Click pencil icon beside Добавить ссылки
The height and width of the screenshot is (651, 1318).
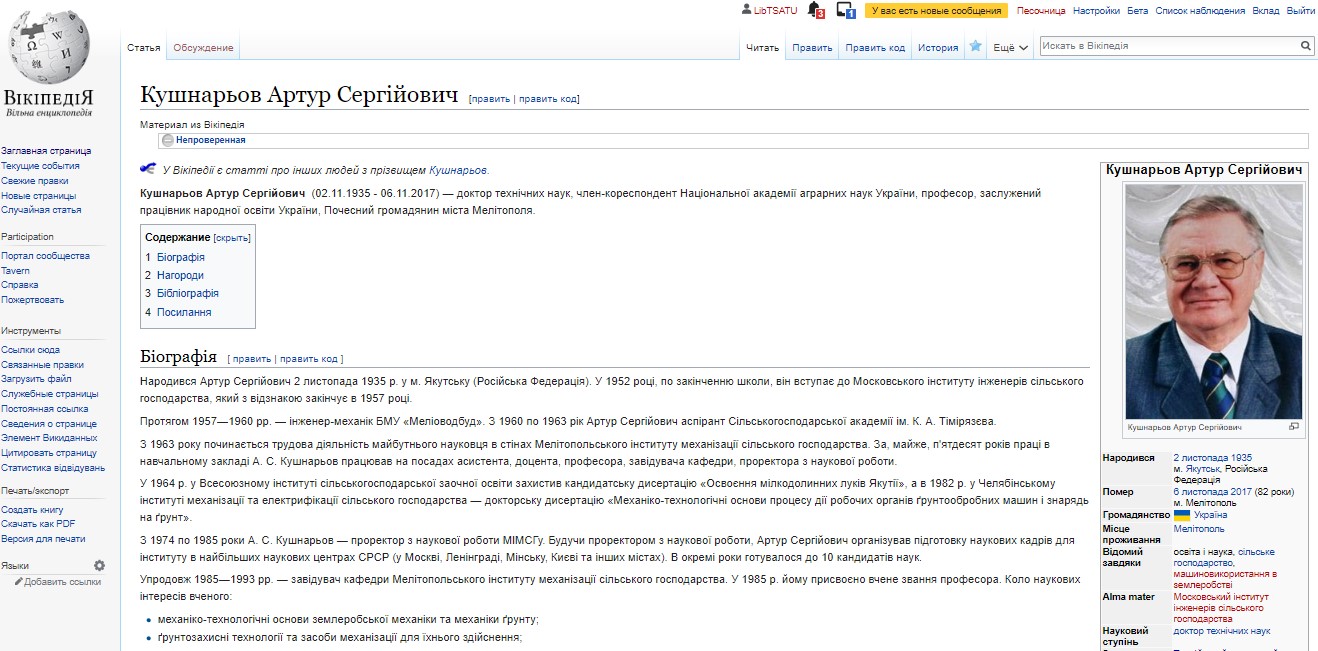(18, 581)
